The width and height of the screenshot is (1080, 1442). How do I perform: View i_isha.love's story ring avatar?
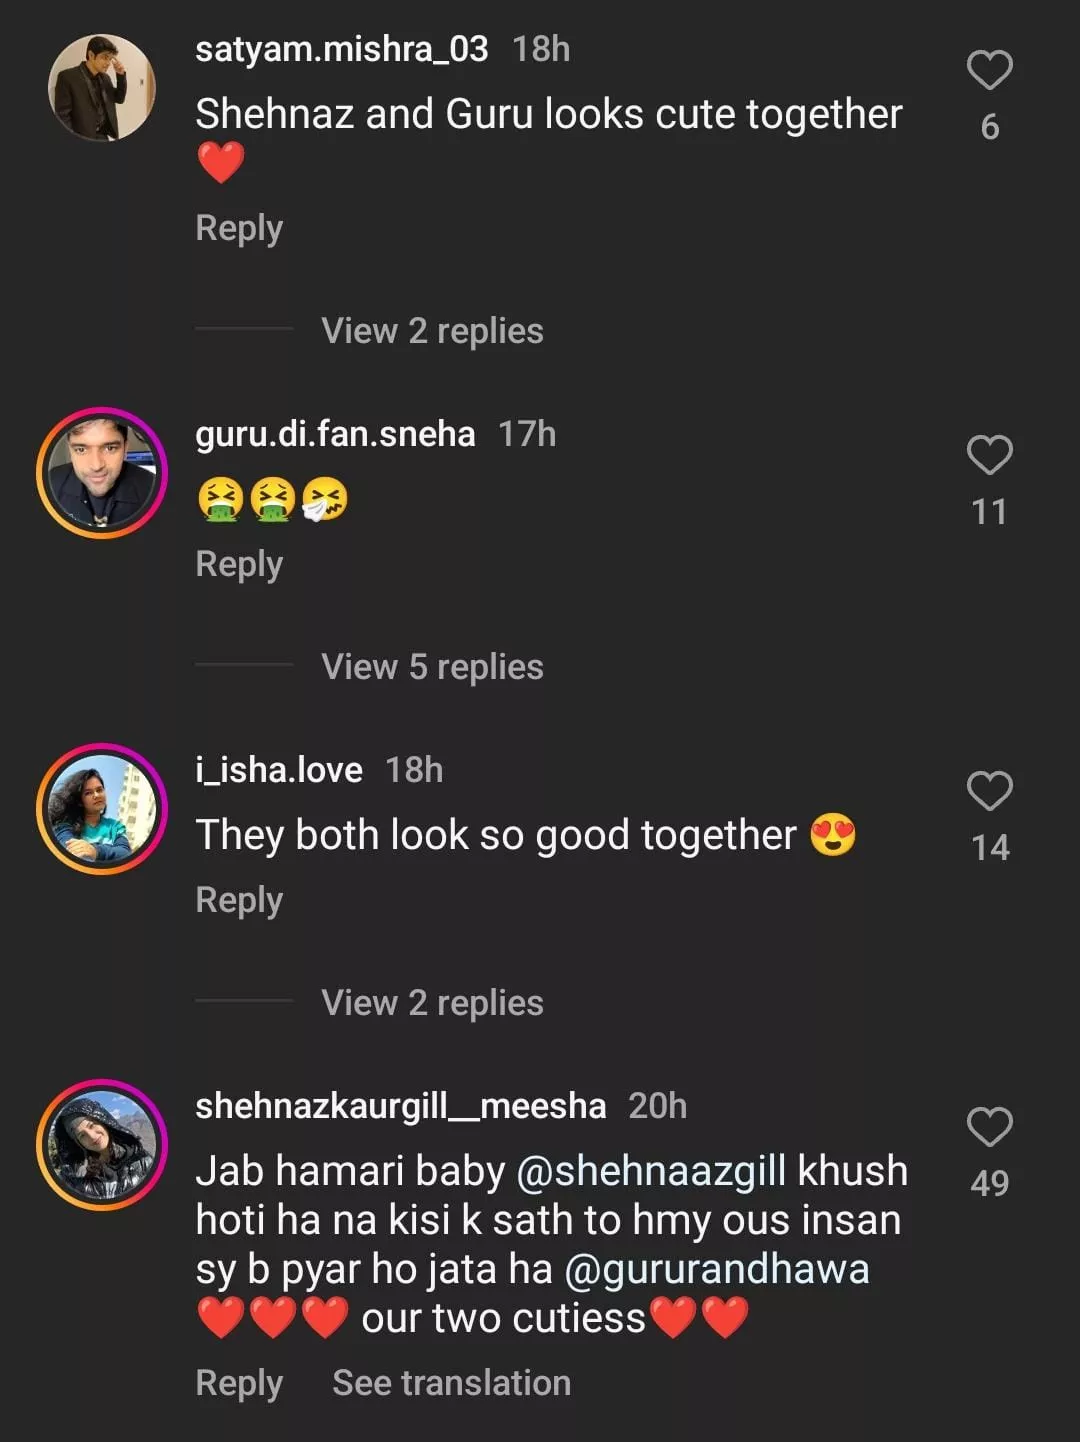(102, 809)
